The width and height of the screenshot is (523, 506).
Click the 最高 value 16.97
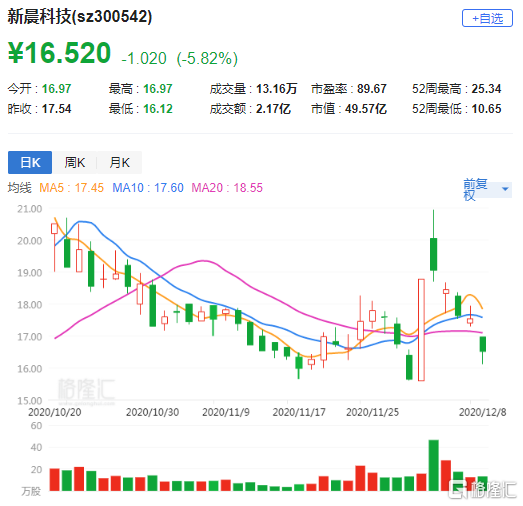(x=158, y=89)
